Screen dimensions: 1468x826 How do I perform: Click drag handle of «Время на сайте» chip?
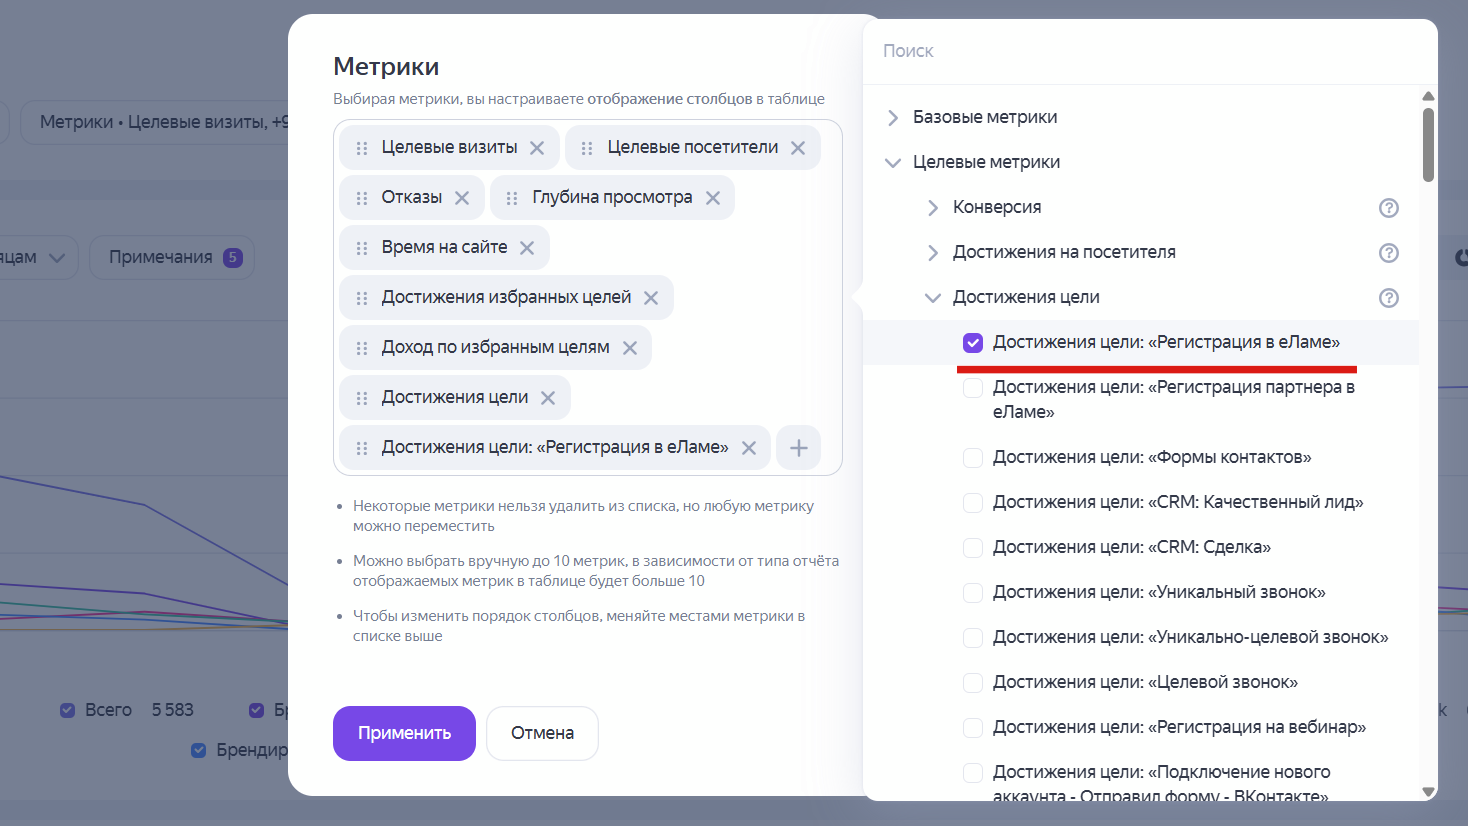(361, 246)
